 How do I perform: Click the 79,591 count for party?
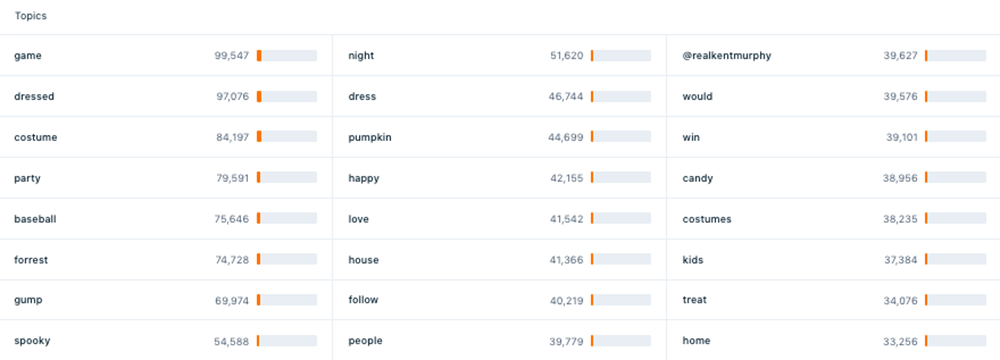click(x=232, y=178)
